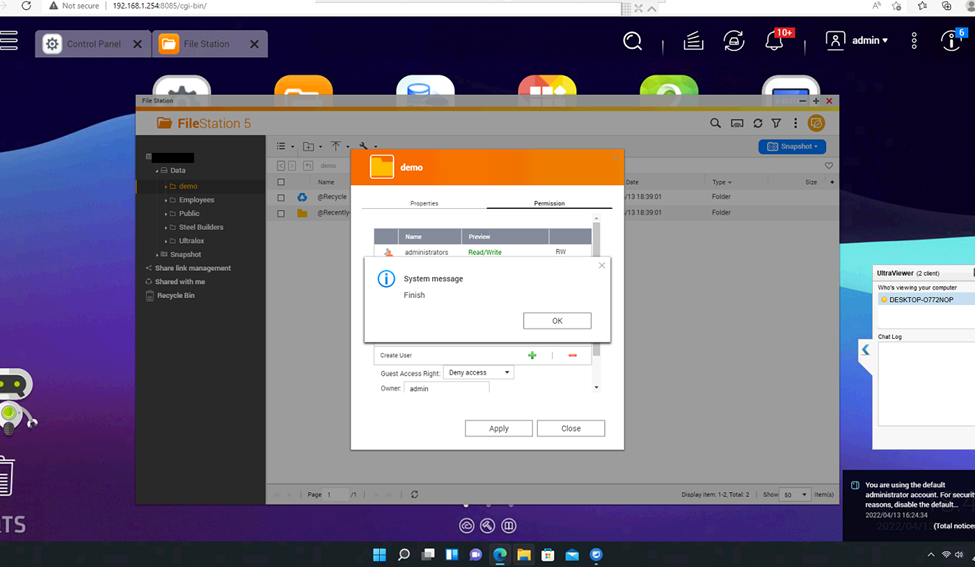The image size is (975, 567).
Task: Click OK in the System message dialog
Action: (557, 321)
